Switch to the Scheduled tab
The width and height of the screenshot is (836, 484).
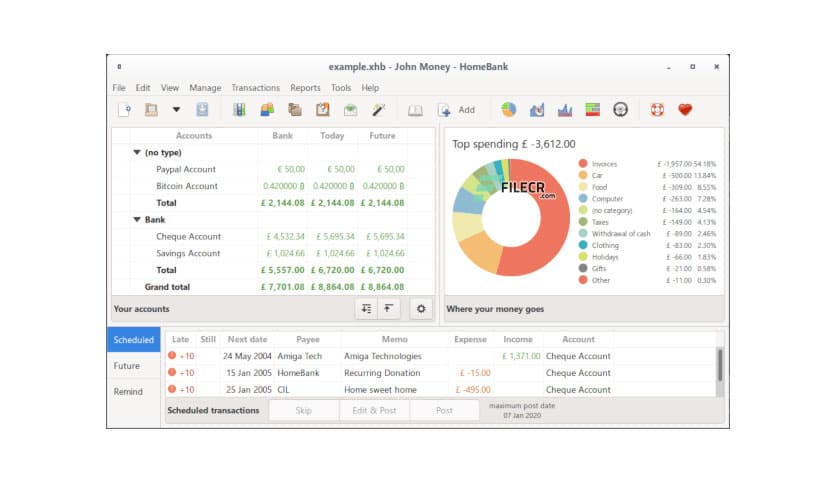point(134,340)
